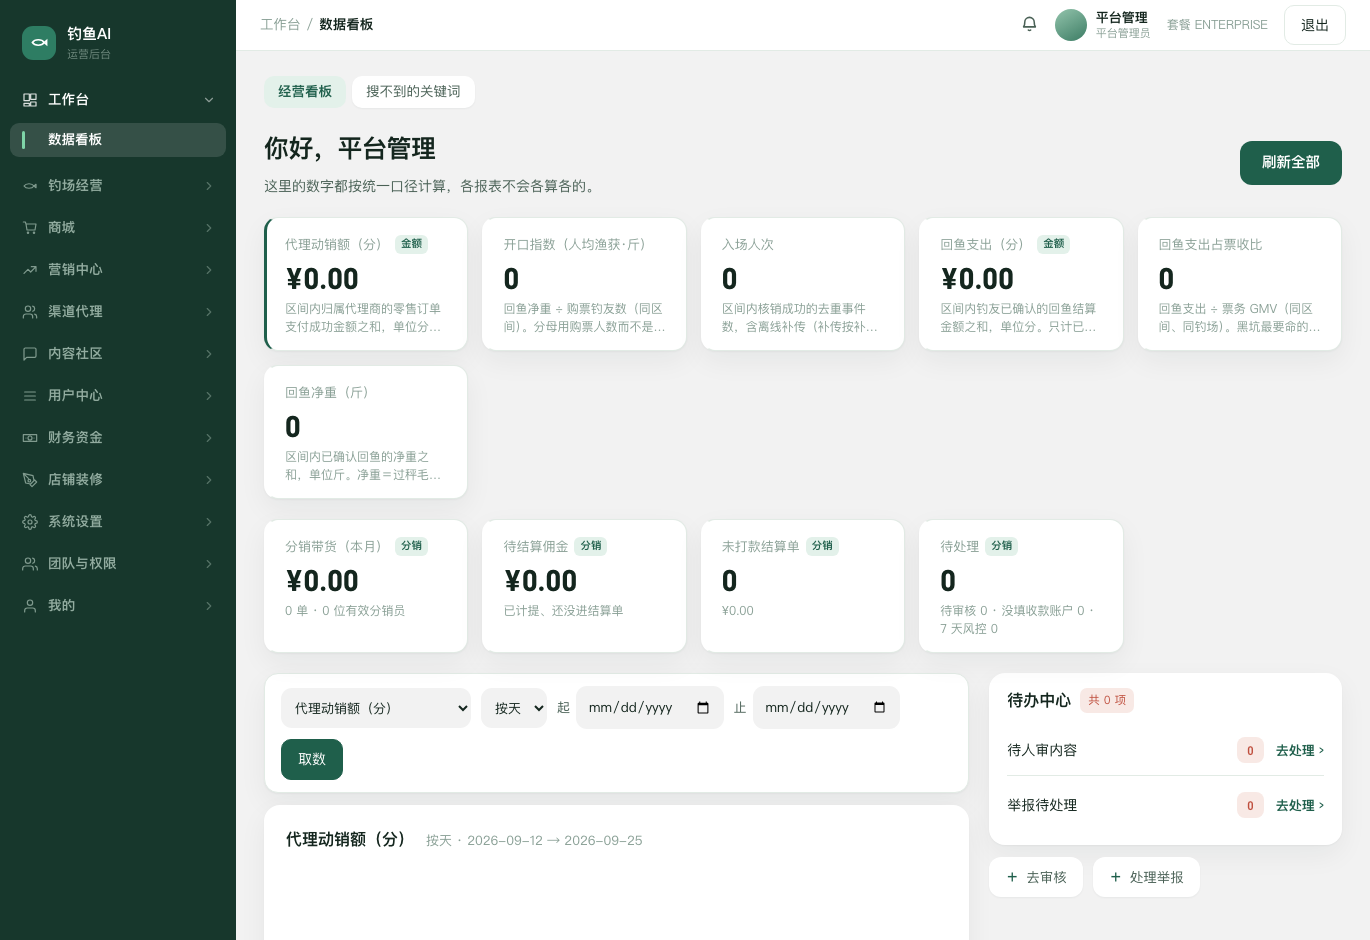Select the 代理动销额(分) metric card

pos(366,284)
